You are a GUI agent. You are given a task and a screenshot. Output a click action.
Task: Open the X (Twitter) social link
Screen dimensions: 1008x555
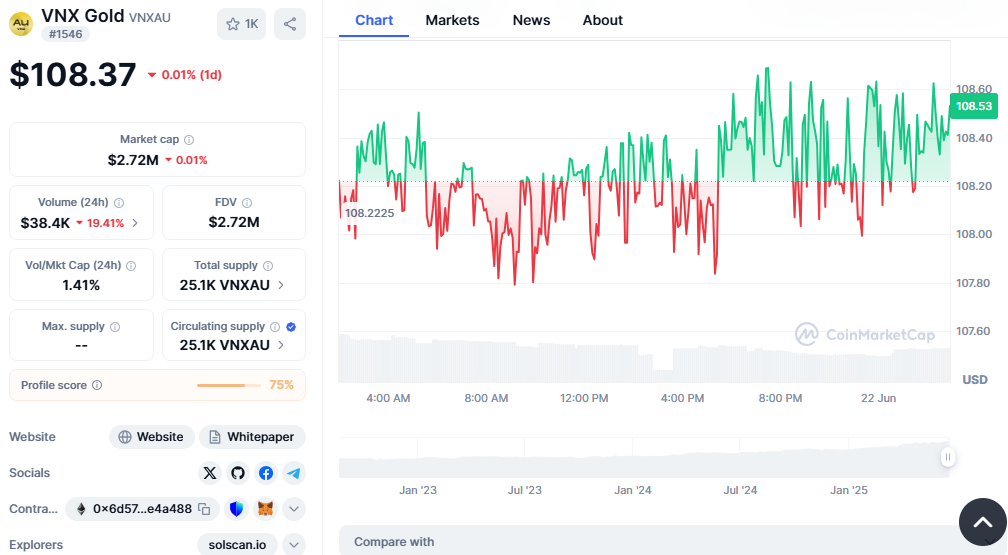pyautogui.click(x=210, y=473)
